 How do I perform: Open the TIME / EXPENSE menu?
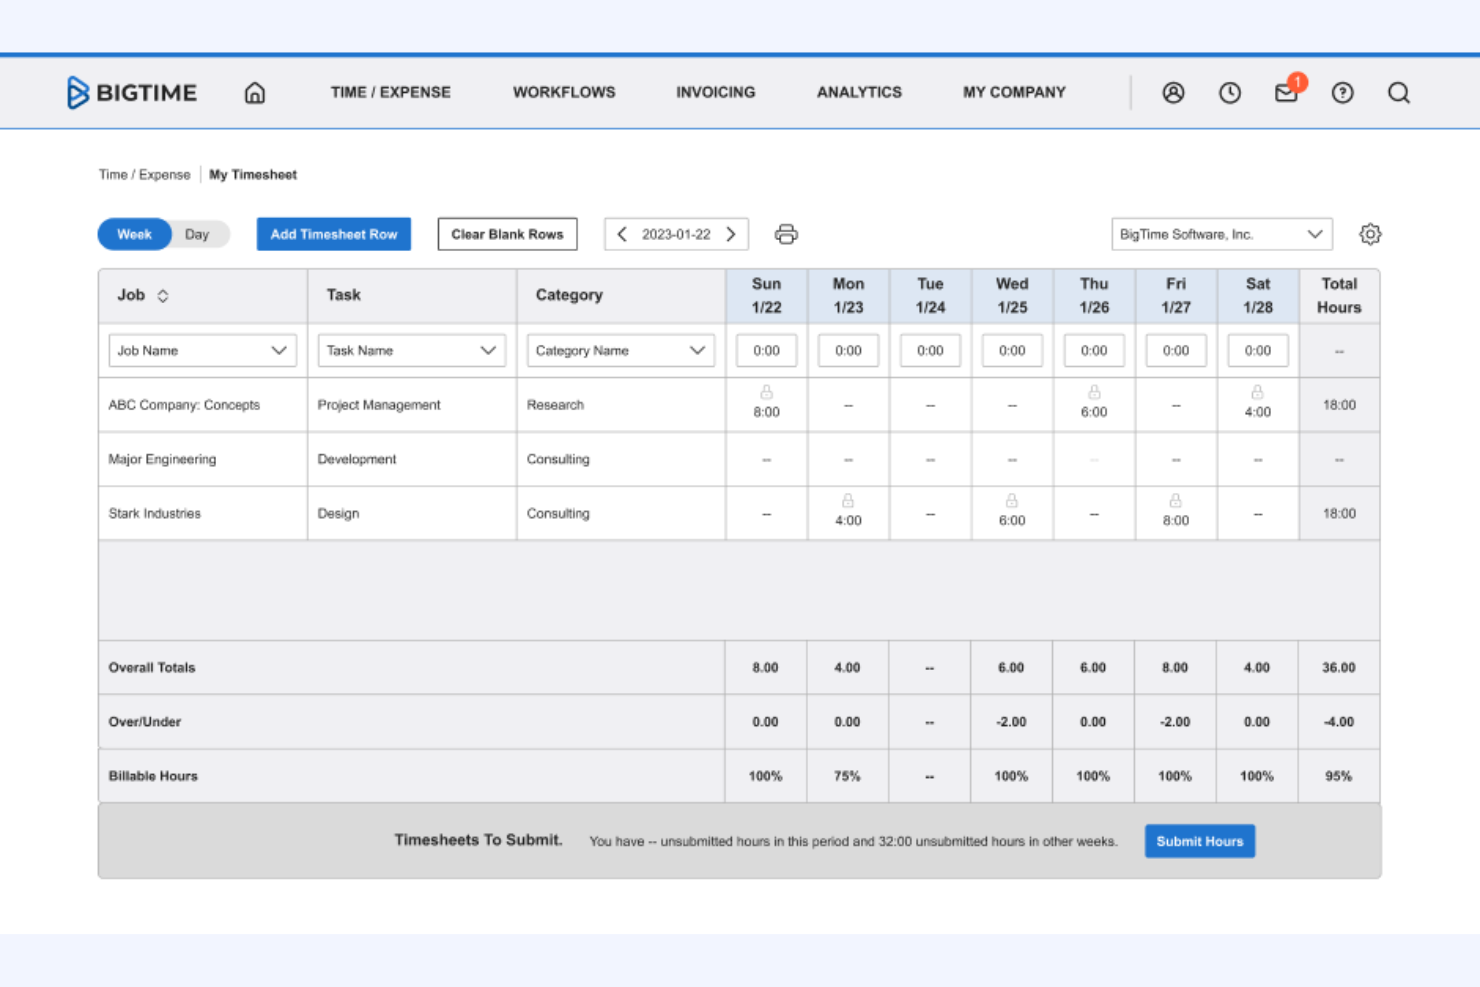click(x=391, y=92)
